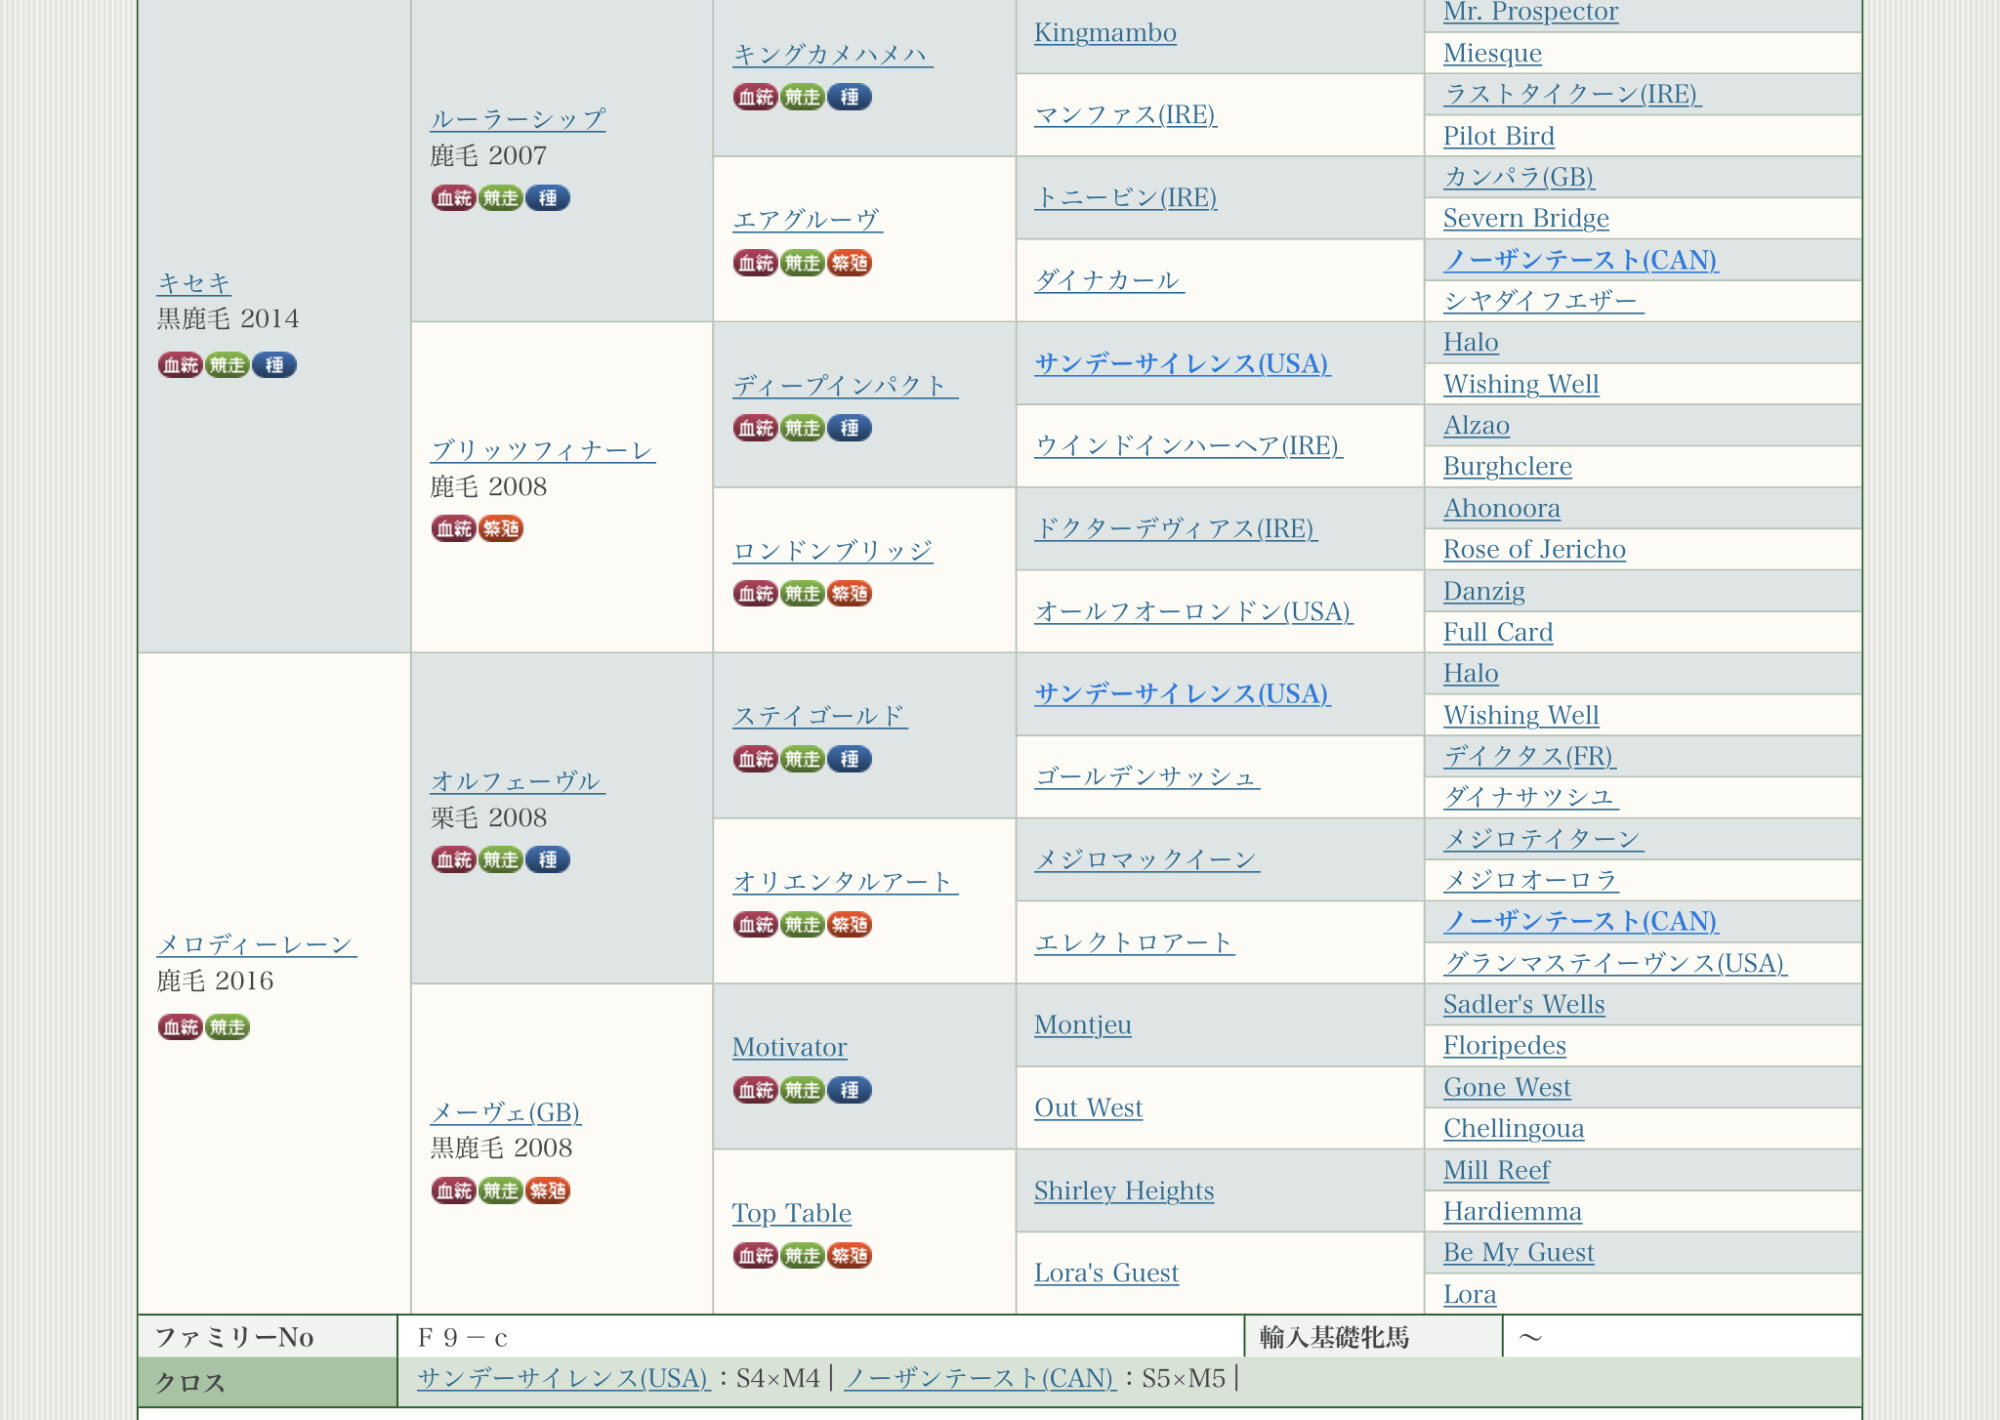
Task: Click the 繁殖 badge under エアグルーヴ
Action: pos(850,263)
